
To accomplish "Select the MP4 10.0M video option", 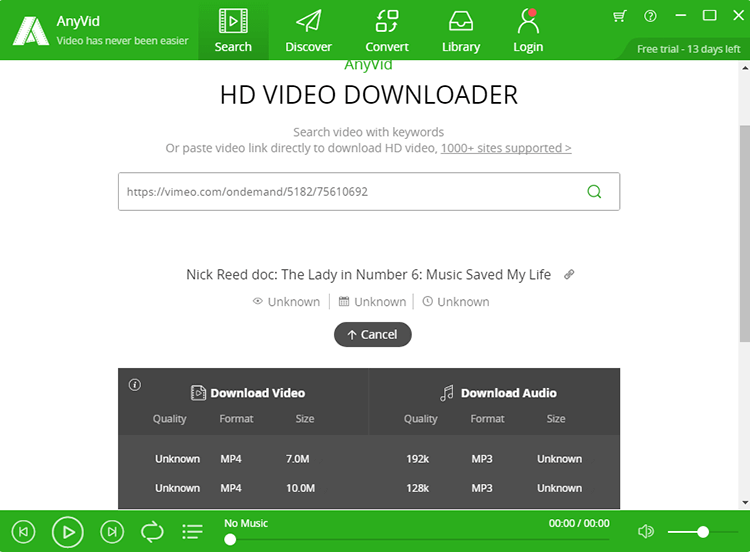I will coord(243,488).
